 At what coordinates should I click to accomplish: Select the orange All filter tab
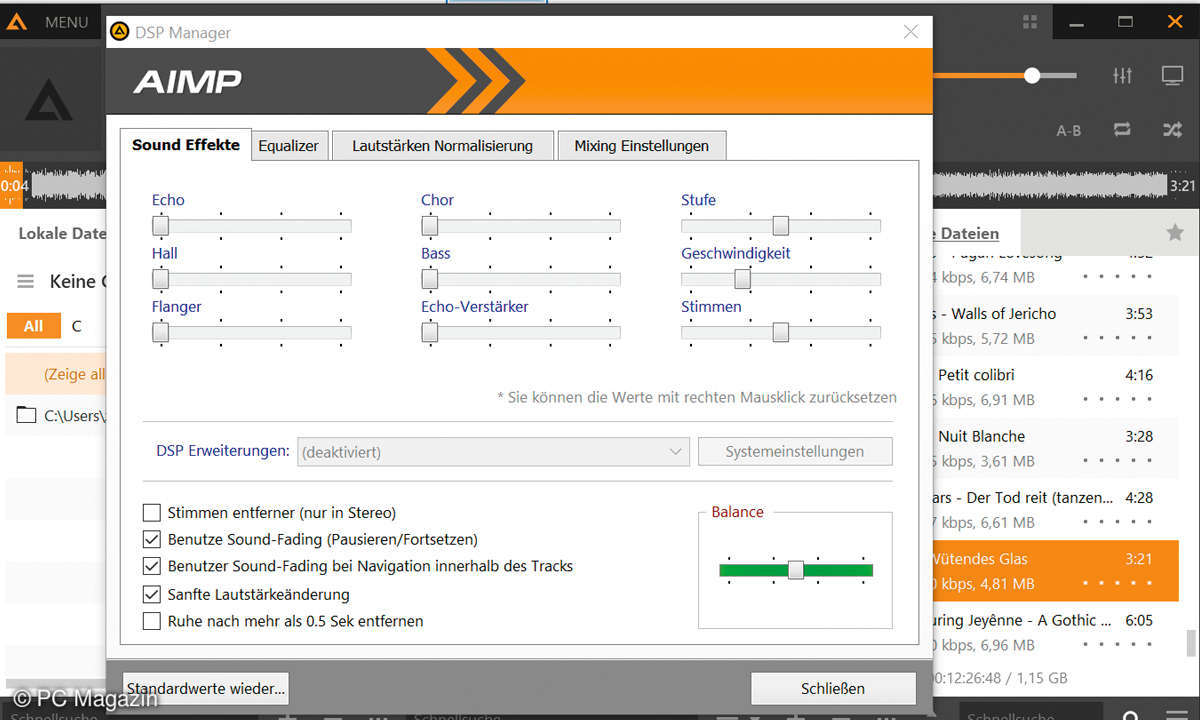pyautogui.click(x=33, y=326)
